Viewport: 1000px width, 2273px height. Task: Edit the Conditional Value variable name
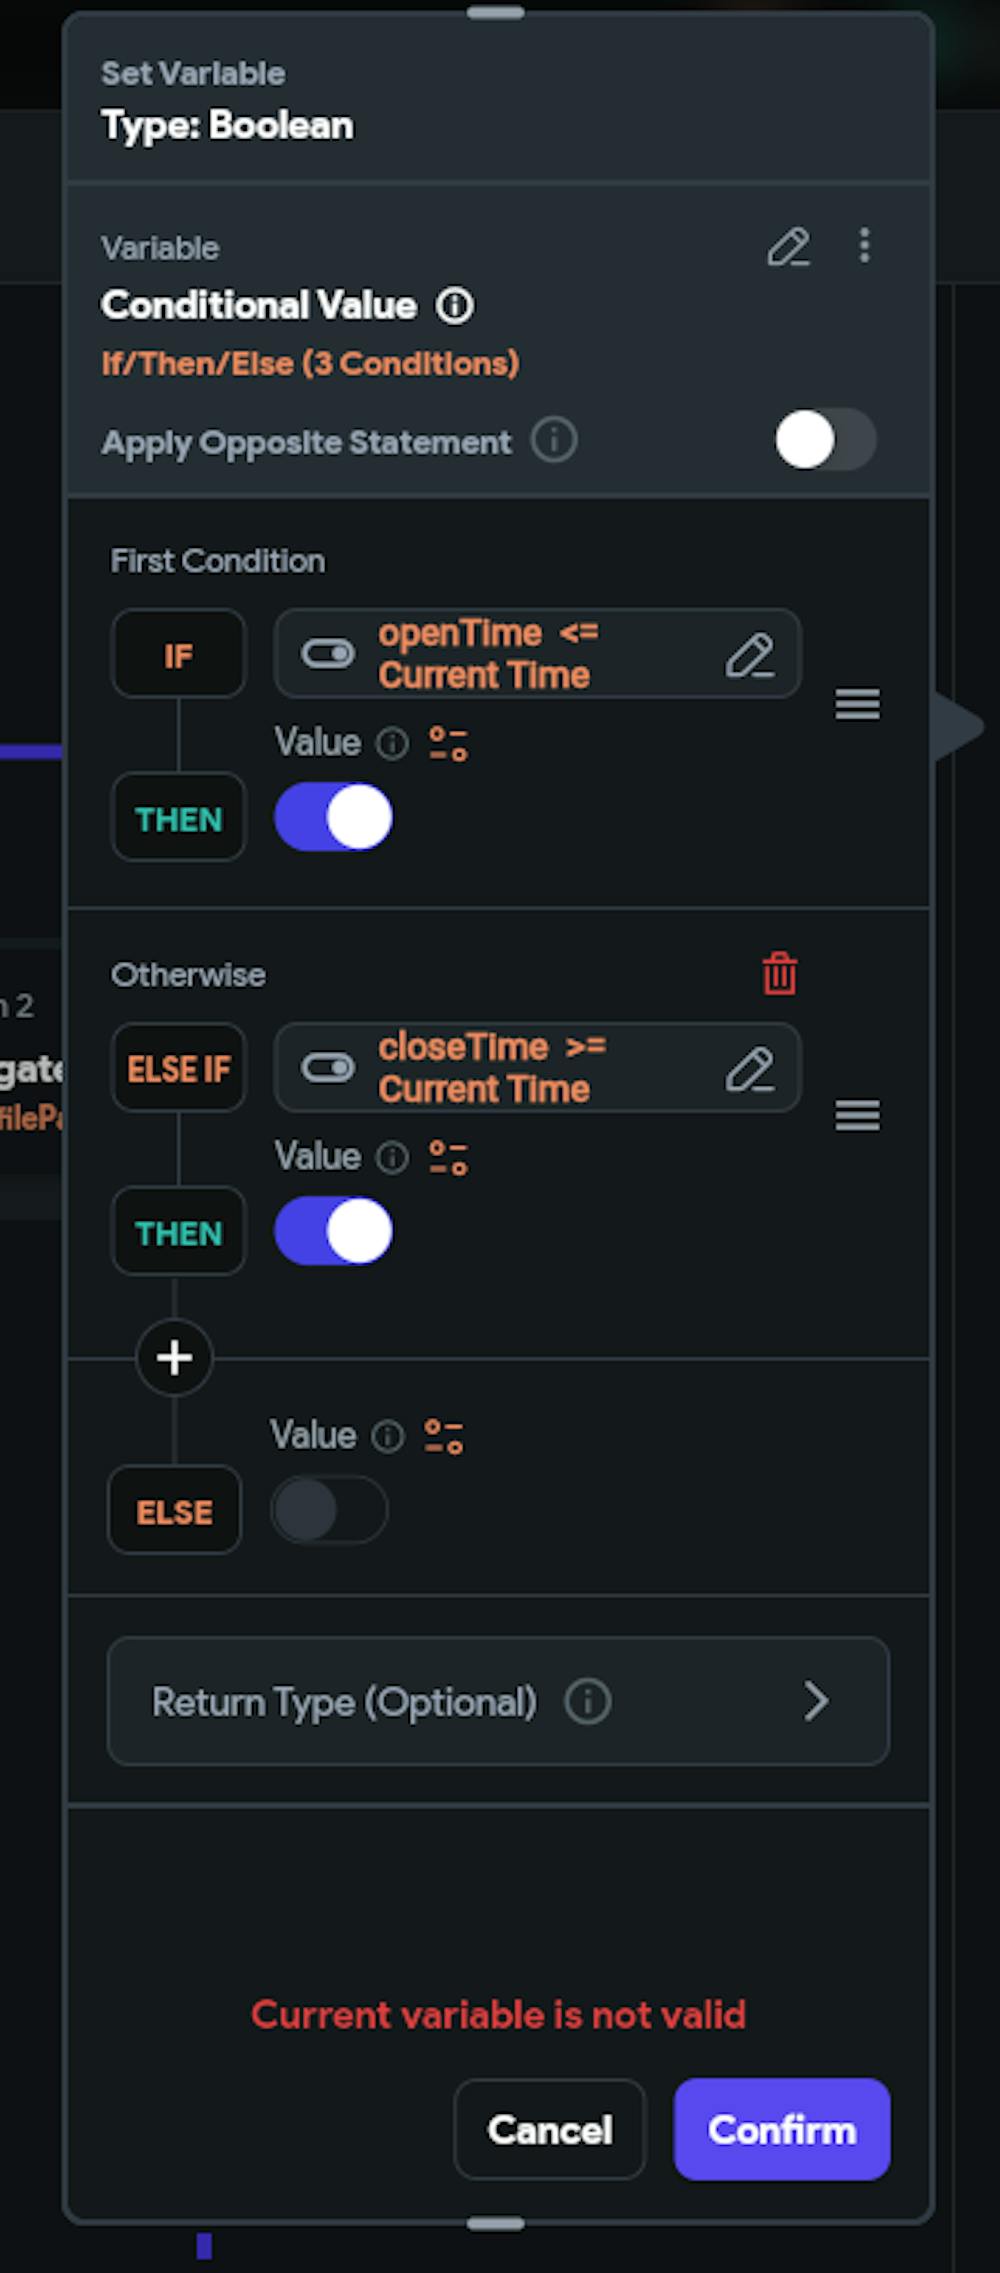[790, 248]
